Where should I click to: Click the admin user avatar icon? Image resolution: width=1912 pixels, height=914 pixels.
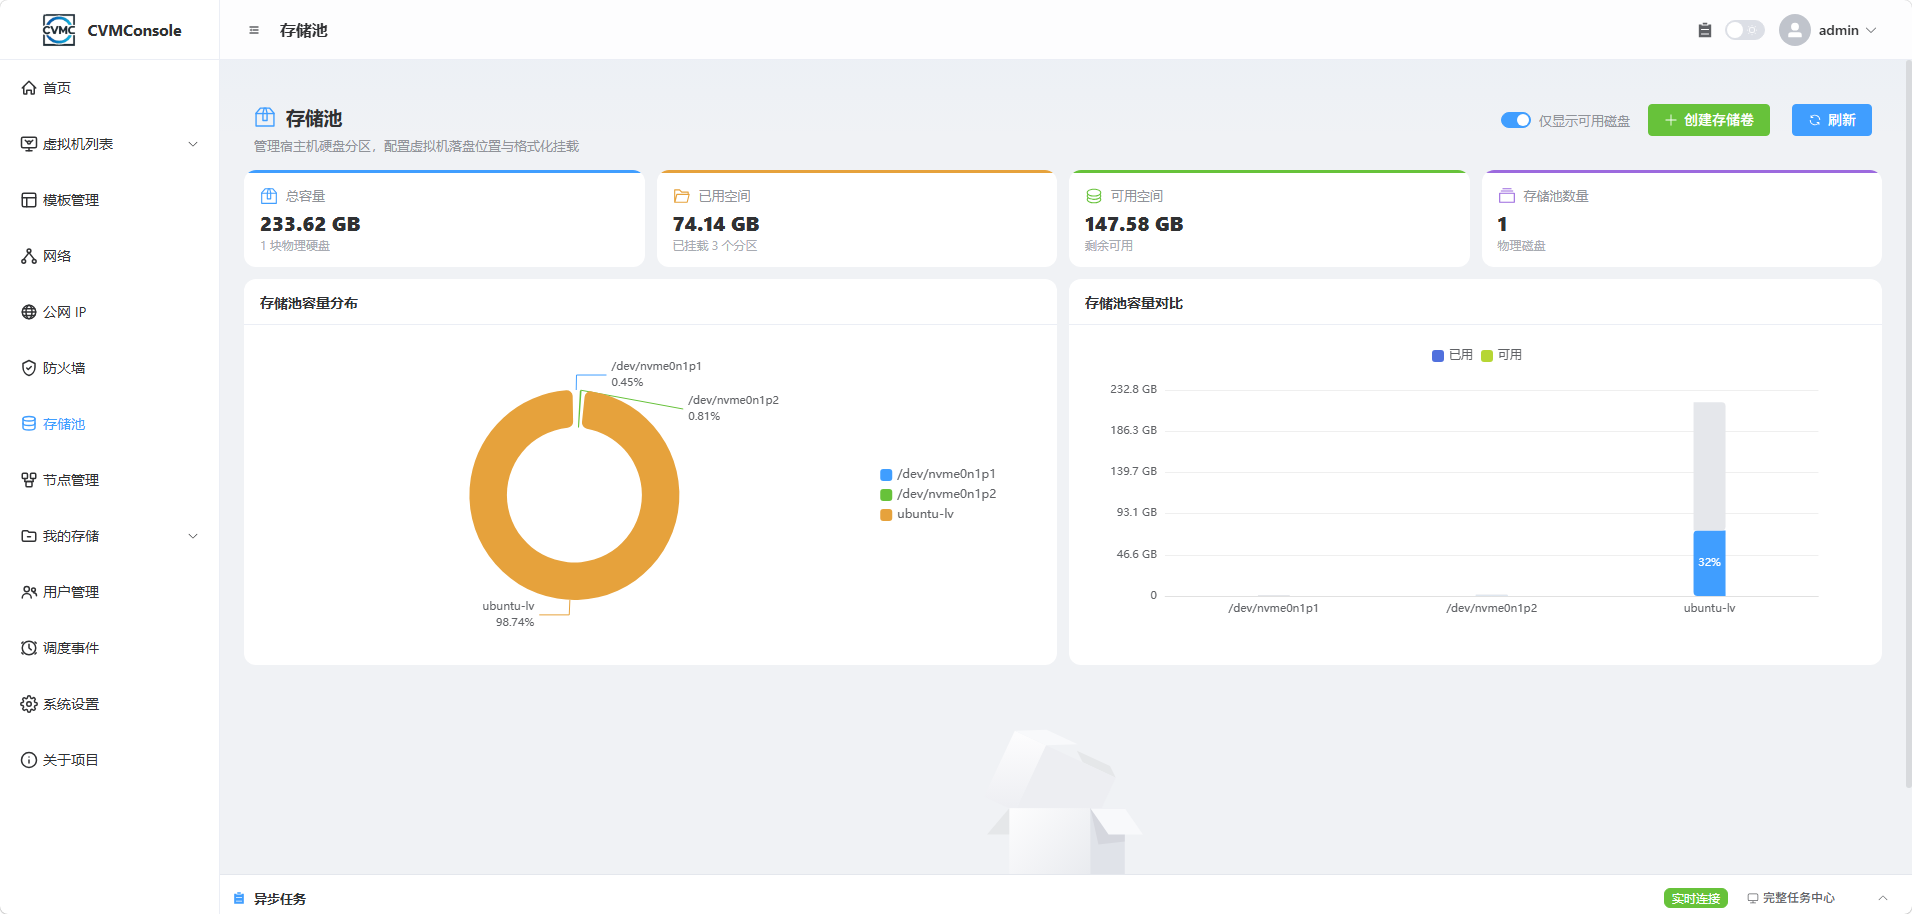pos(1795,30)
